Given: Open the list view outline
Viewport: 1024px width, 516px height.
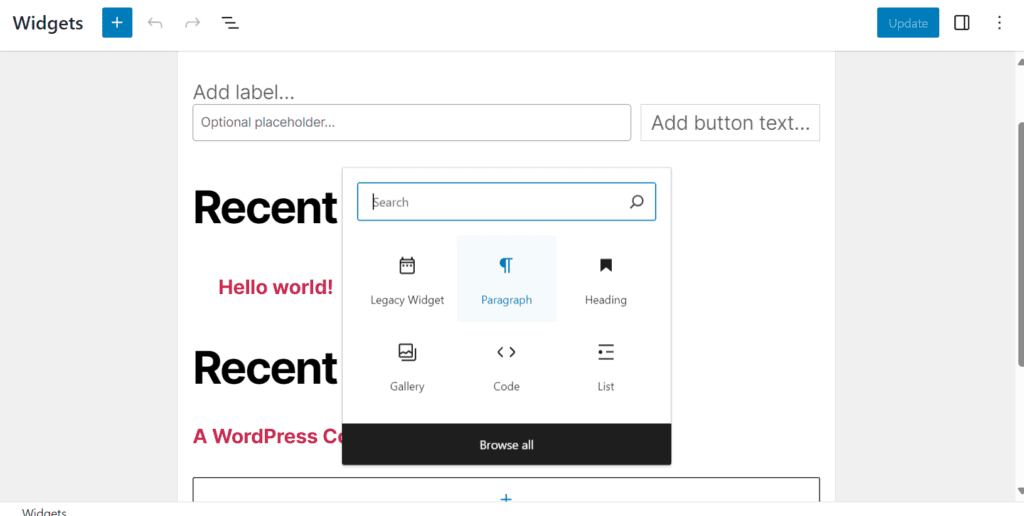Looking at the screenshot, I should point(230,23).
